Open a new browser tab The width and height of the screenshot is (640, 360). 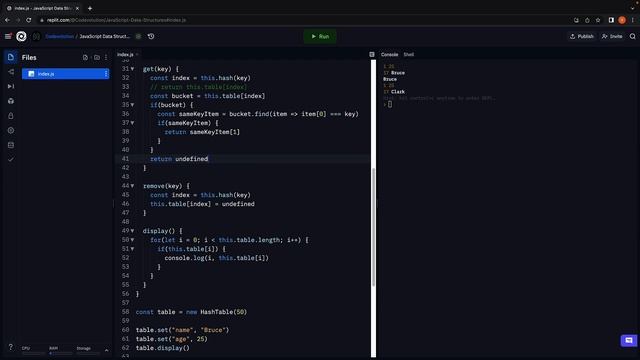click(90, 8)
